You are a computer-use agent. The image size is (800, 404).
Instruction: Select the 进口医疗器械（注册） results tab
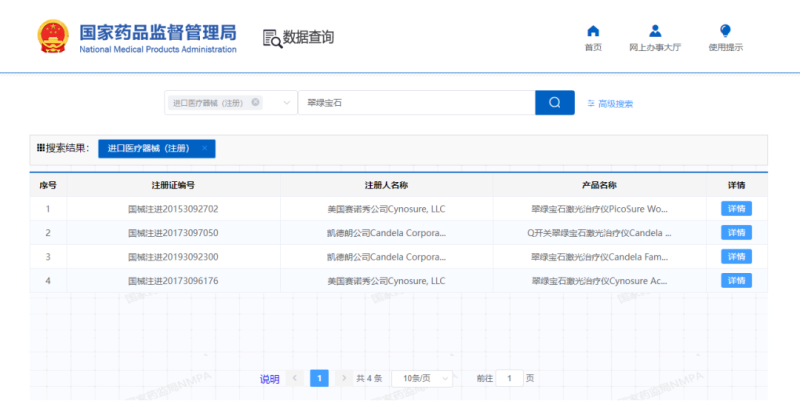[x=148, y=148]
